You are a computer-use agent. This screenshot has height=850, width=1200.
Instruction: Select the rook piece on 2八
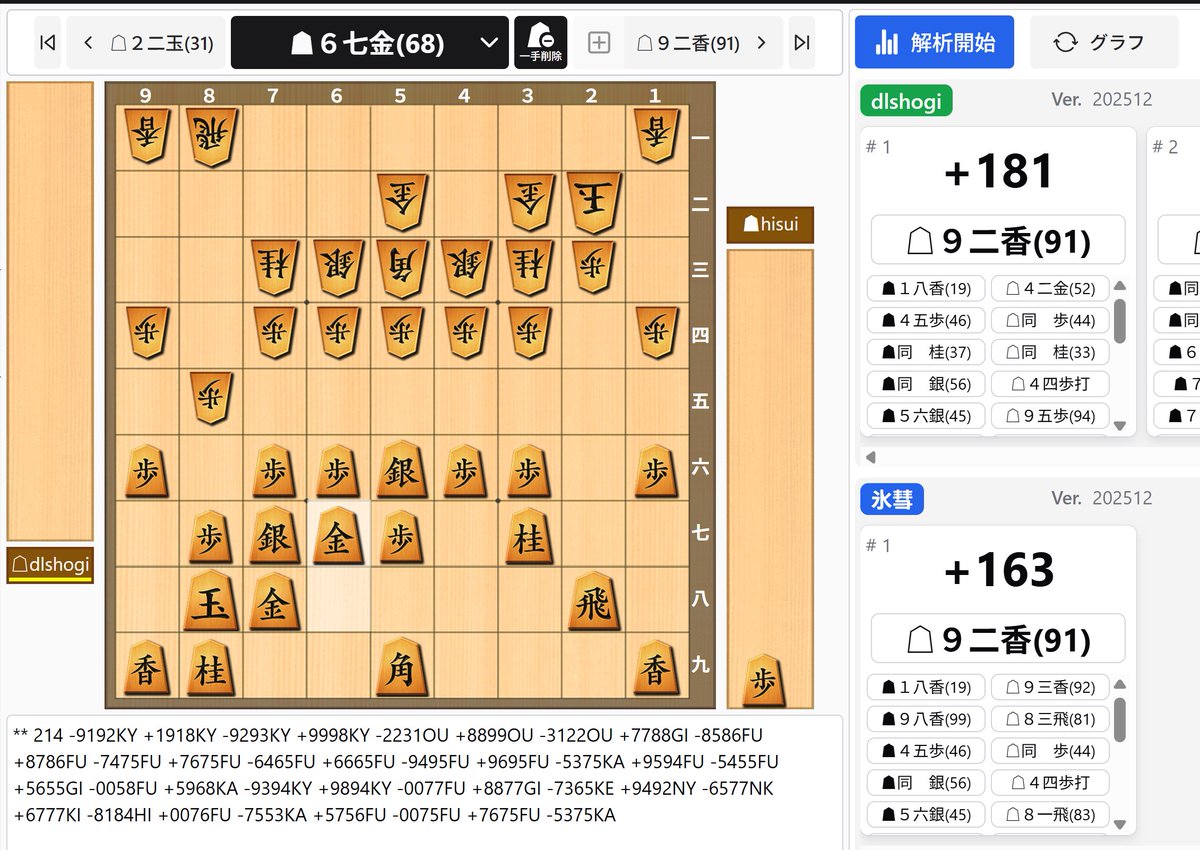coord(593,600)
